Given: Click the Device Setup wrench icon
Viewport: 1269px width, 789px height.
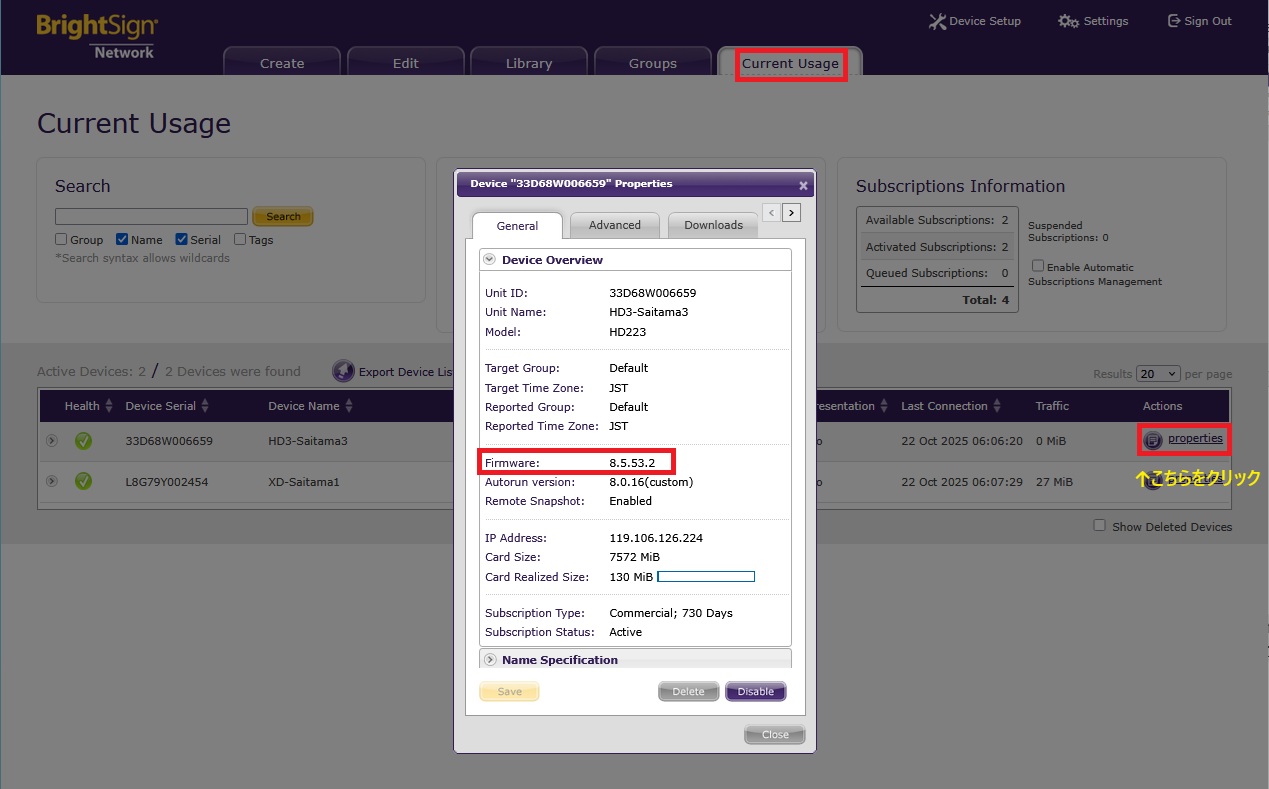Looking at the screenshot, I should (x=936, y=21).
